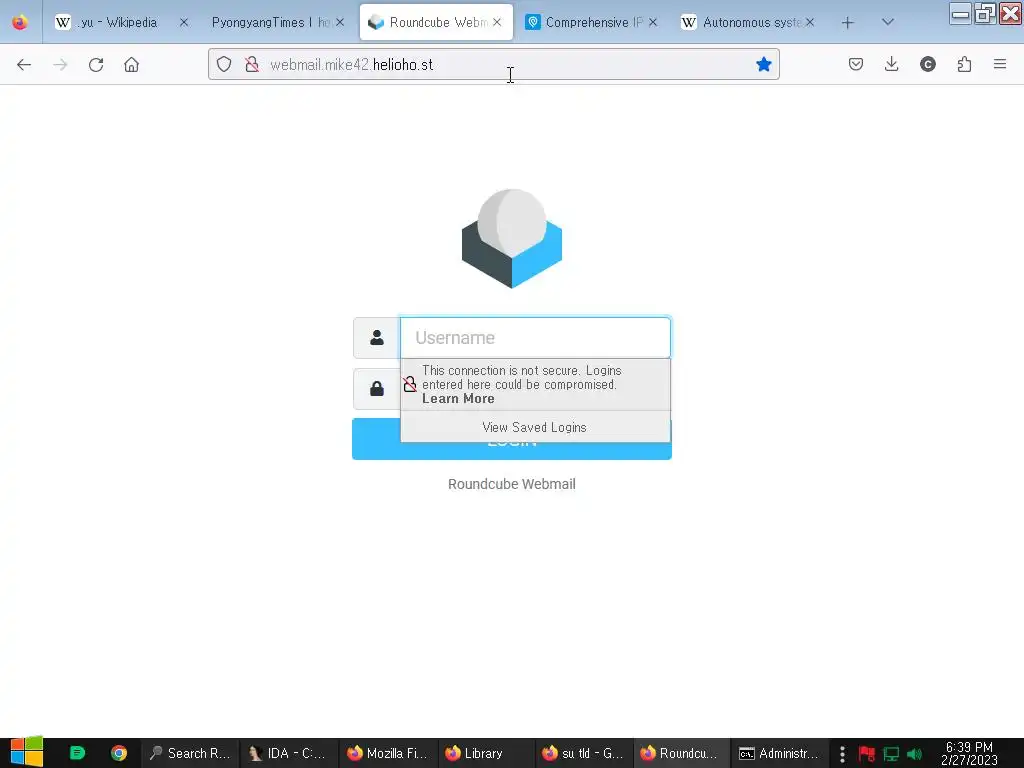Image resolution: width=1024 pixels, height=768 pixels.
Task: Switch to the Administr... command prompt
Action: point(779,753)
